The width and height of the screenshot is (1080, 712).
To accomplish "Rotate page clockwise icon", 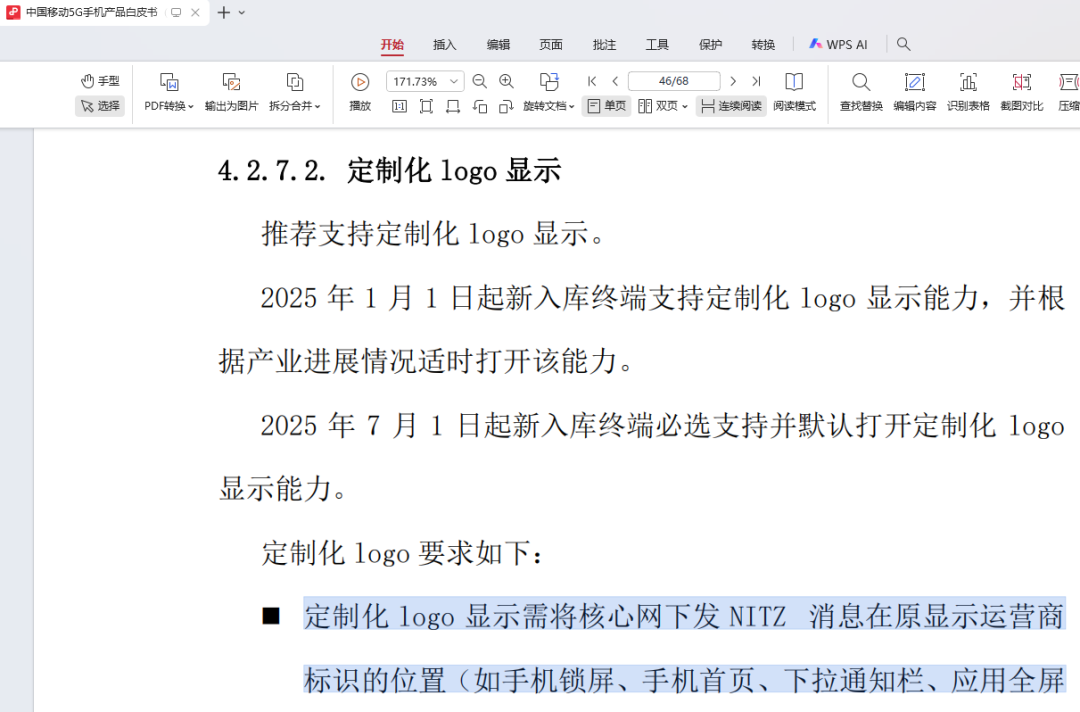I will [x=506, y=106].
